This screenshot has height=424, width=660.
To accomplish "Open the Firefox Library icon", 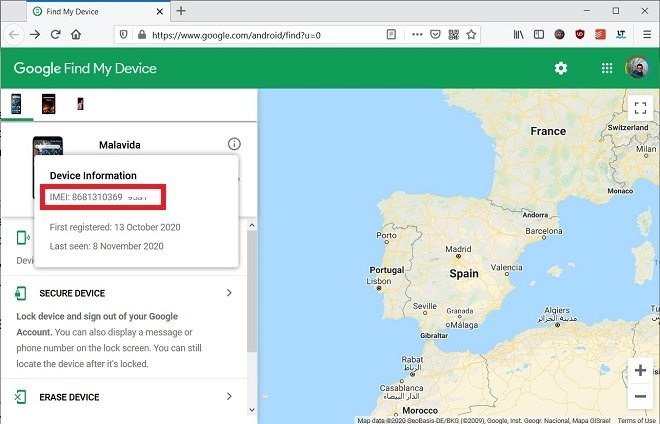I will 518,35.
